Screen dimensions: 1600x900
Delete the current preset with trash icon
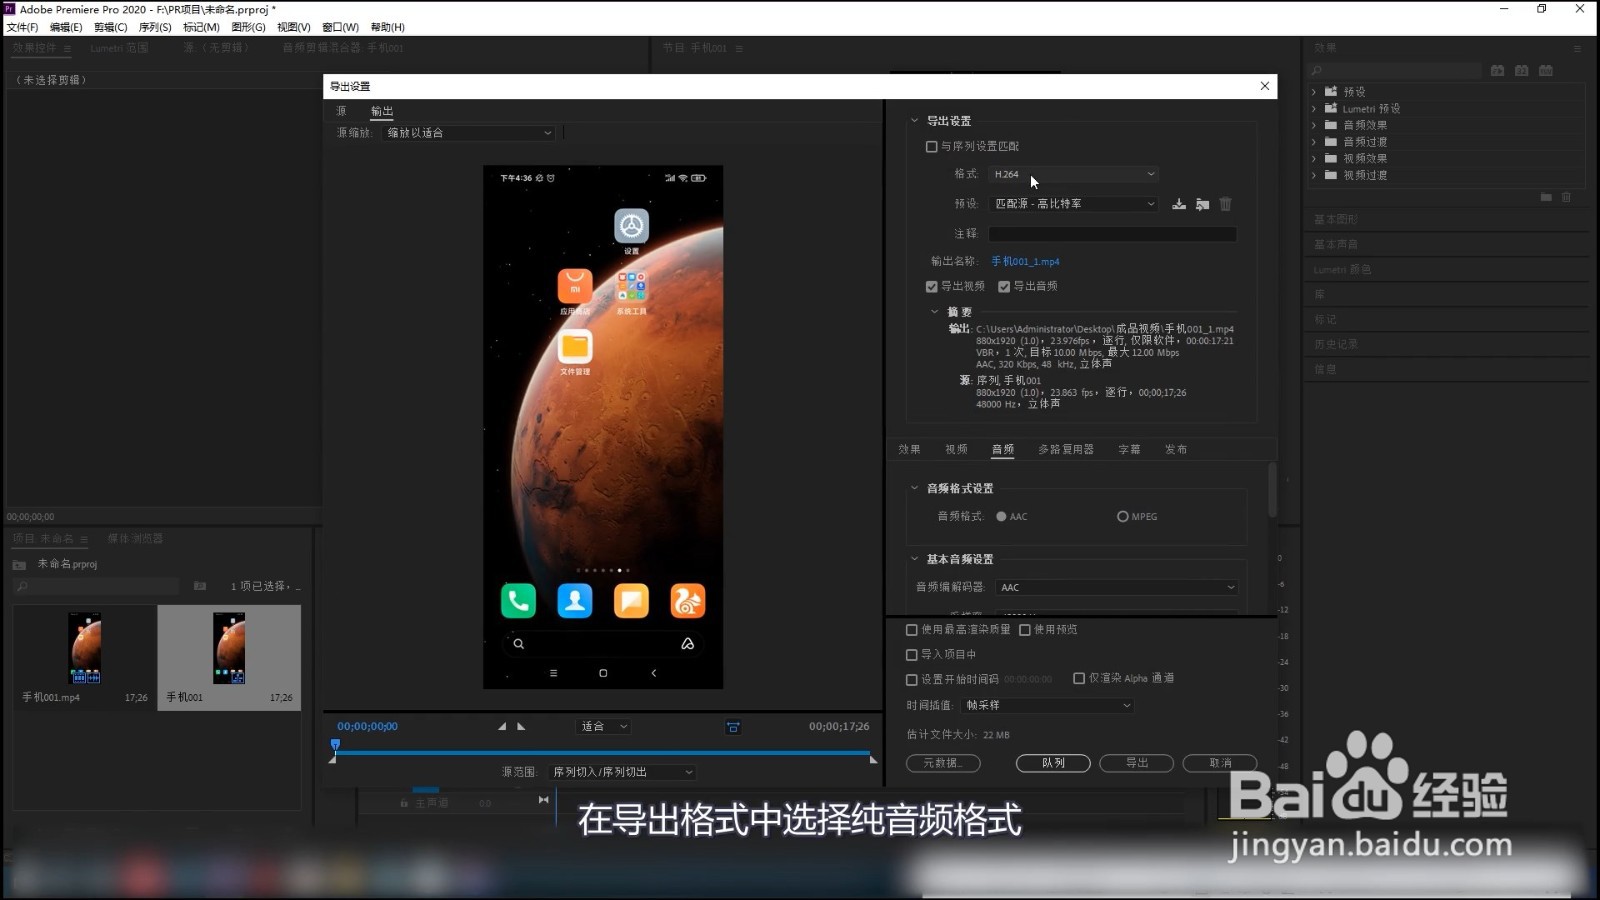click(1226, 204)
